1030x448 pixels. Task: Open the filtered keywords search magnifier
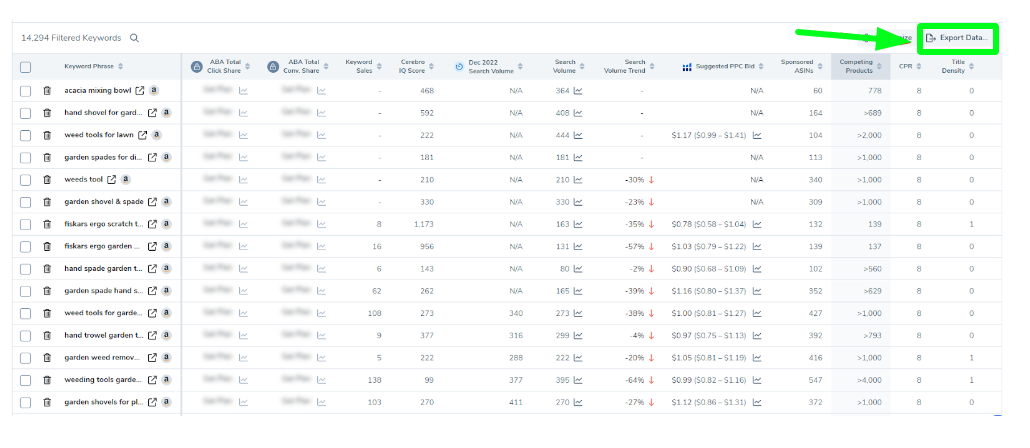(x=134, y=38)
